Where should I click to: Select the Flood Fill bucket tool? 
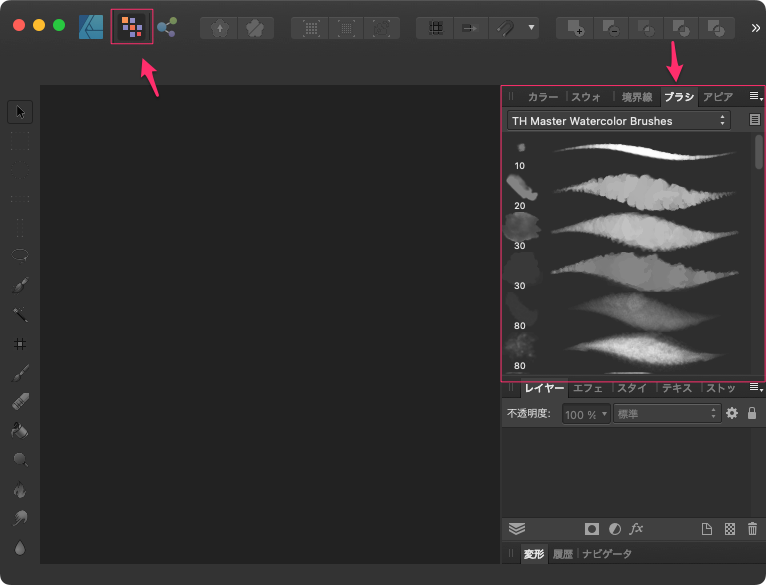(20, 431)
